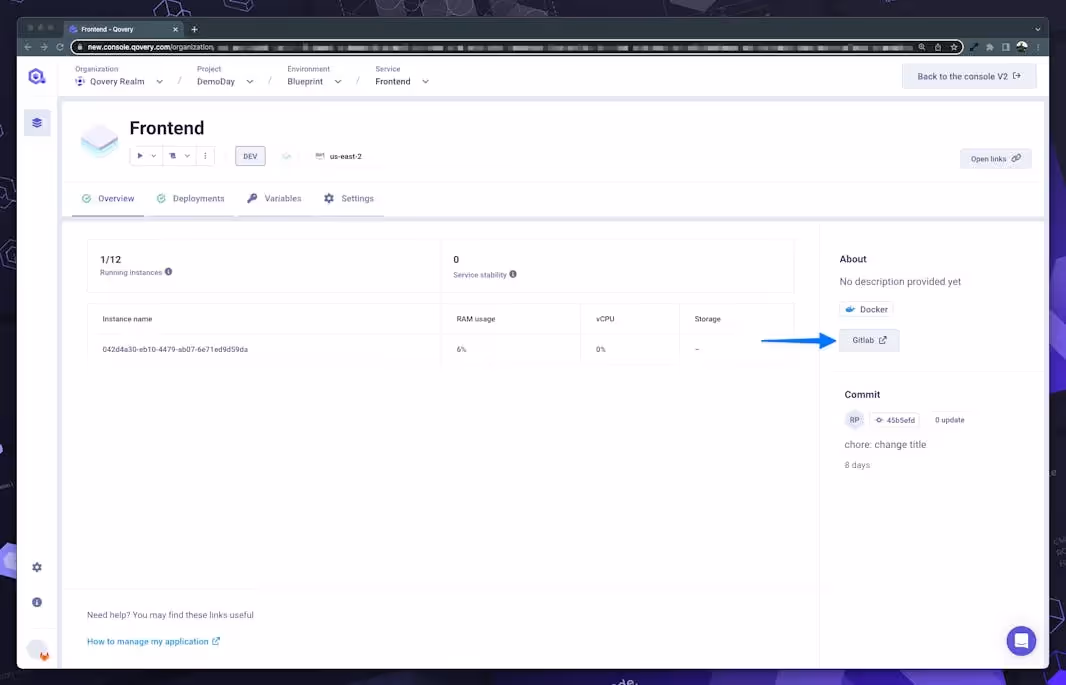Open the browser extensions puzzle icon
Image resolution: width=1066 pixels, height=685 pixels.
[990, 47]
